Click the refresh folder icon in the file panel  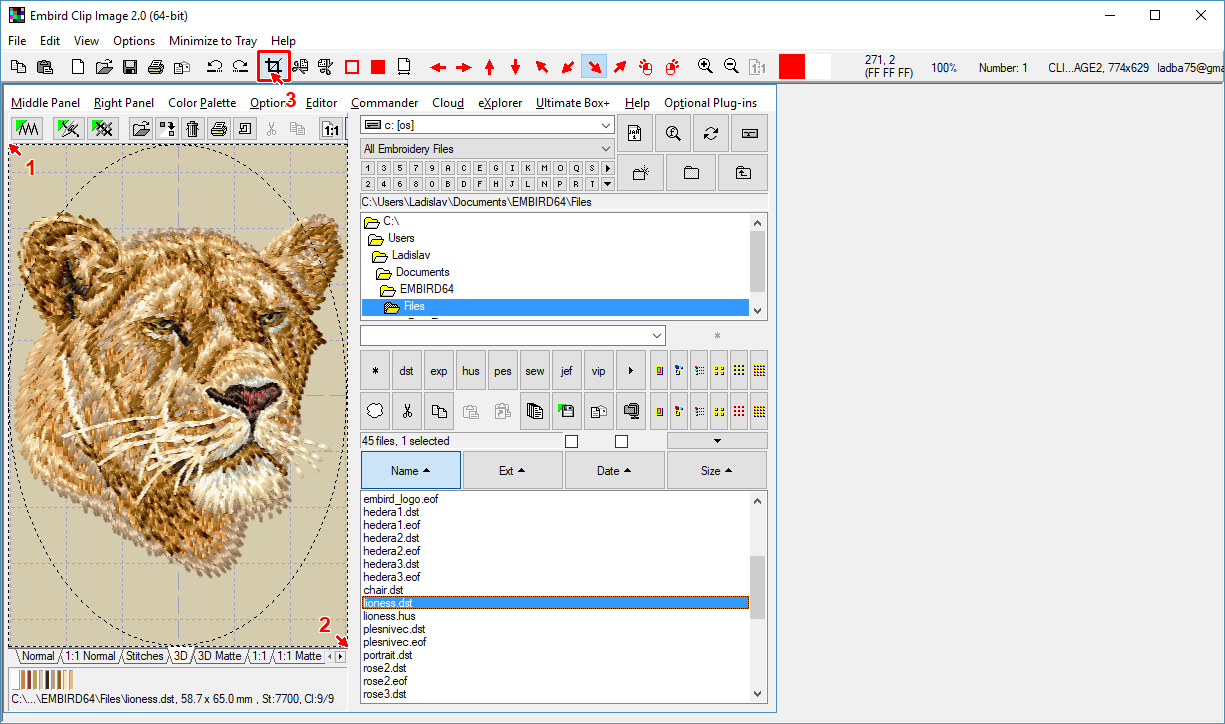pos(711,133)
